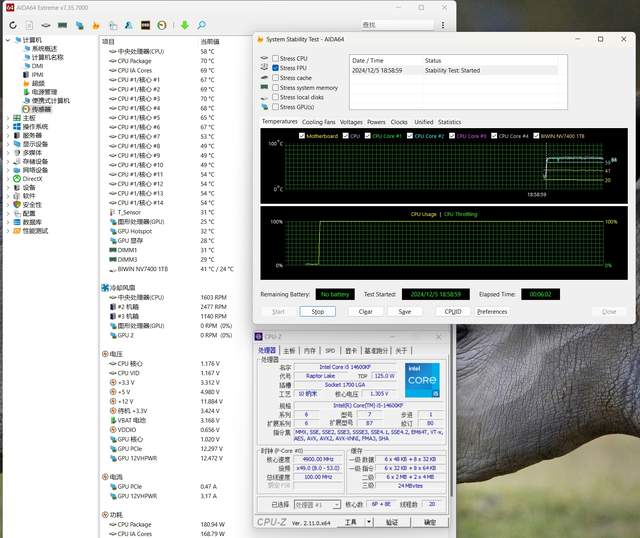Click the green download arrow toolbar icon
Viewport: 640px width, 538px height.
click(x=184, y=24)
